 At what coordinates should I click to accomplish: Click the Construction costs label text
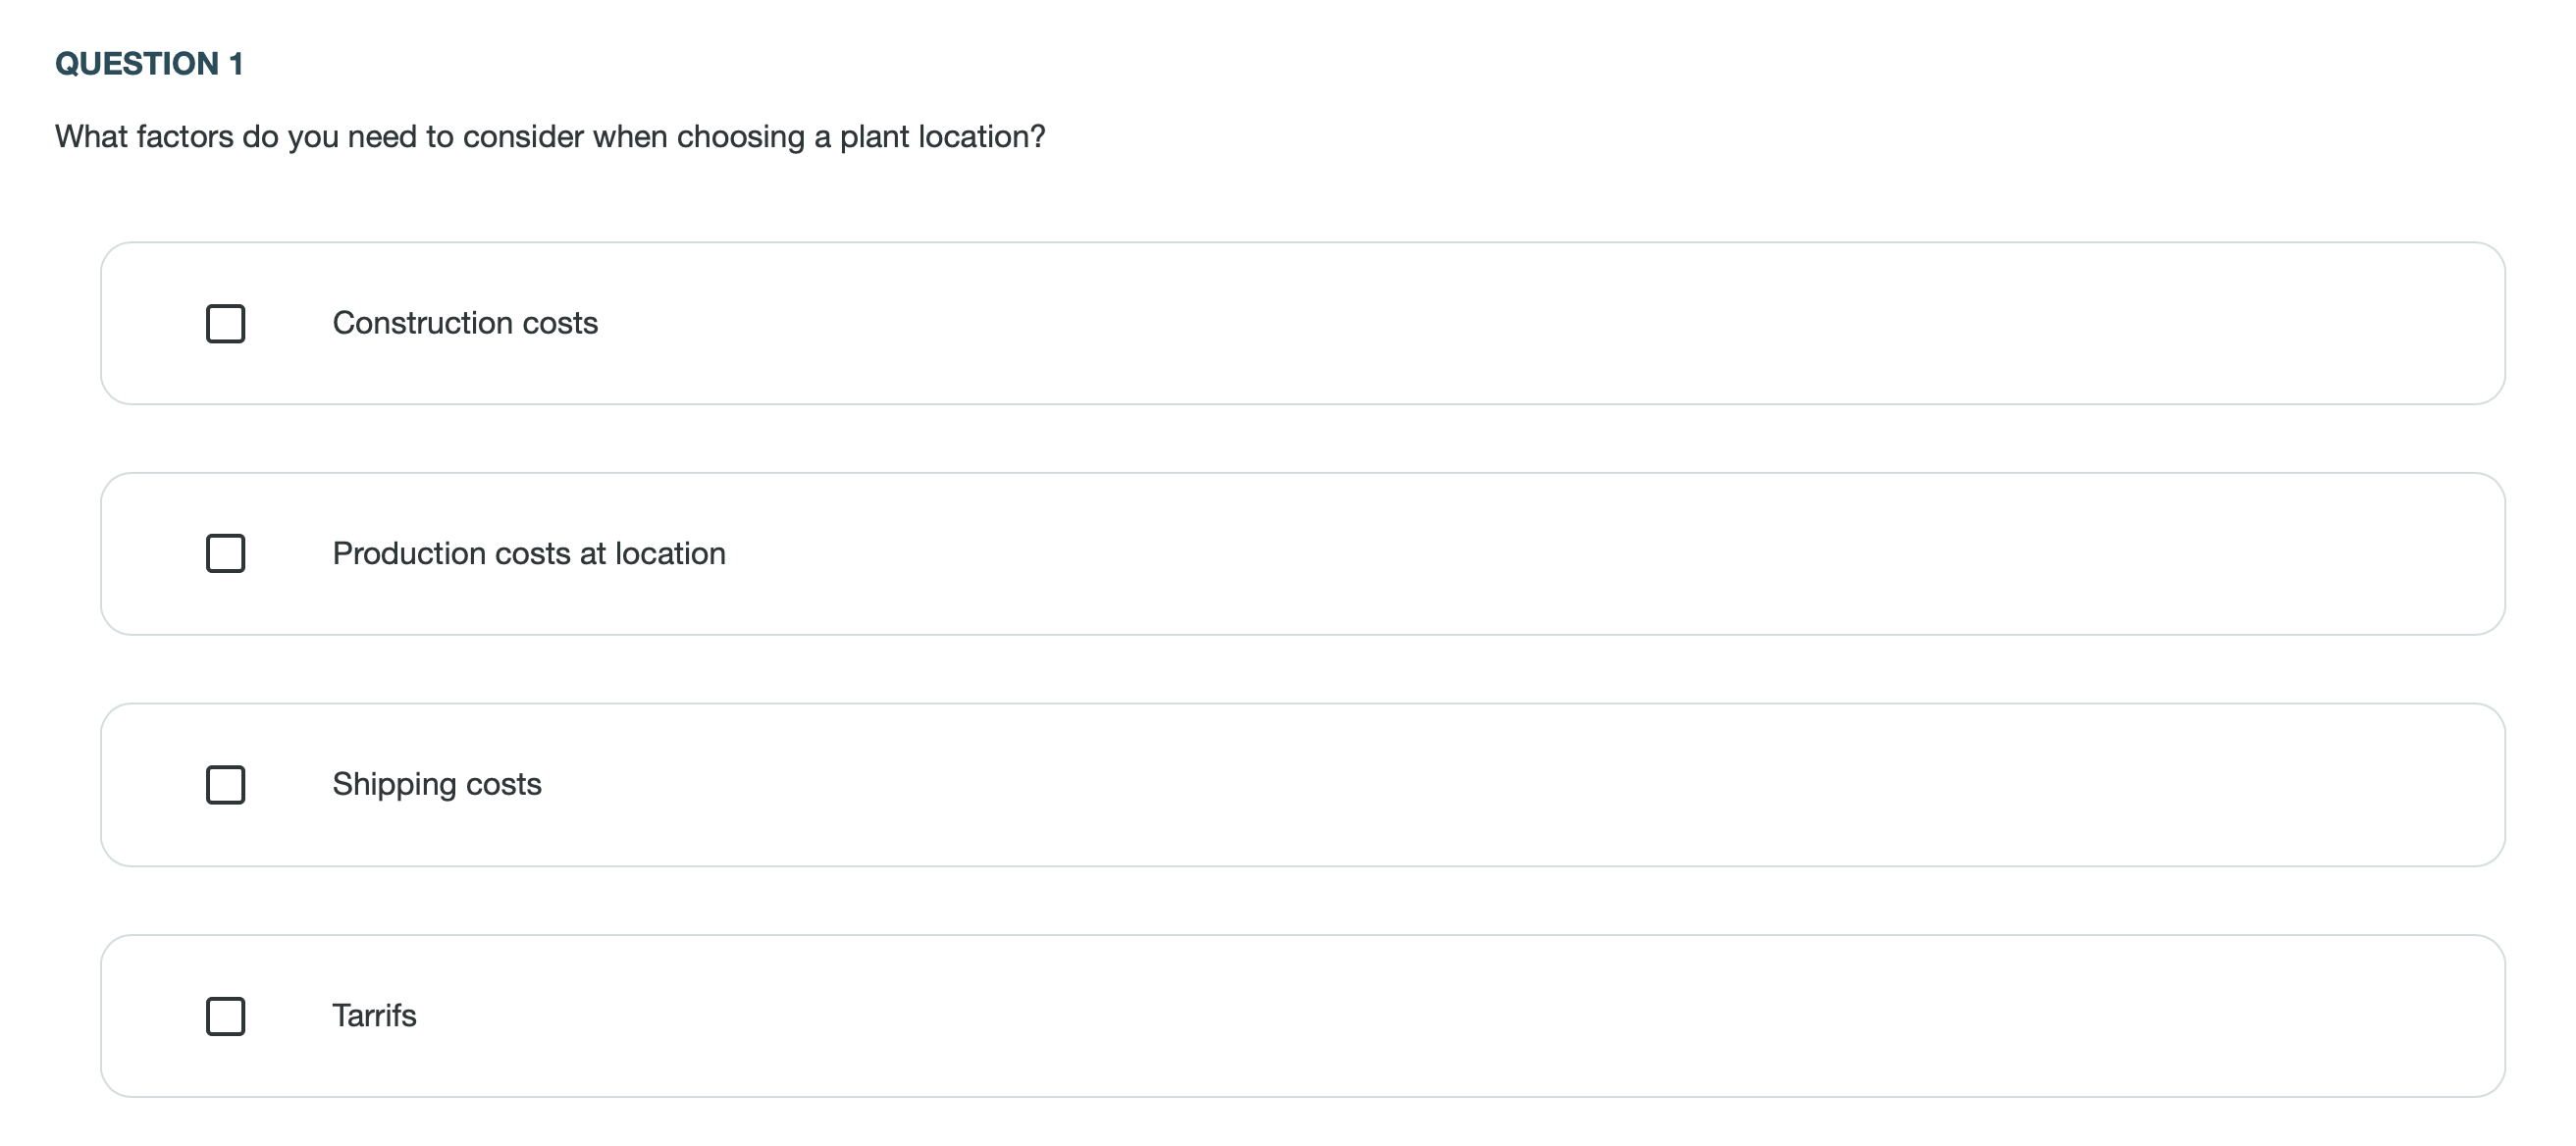[465, 322]
